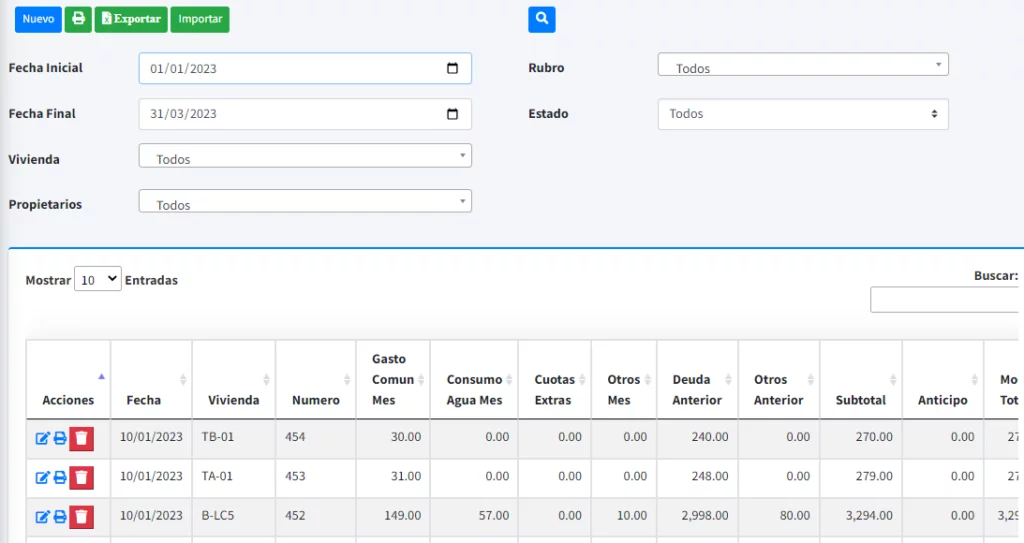
Task: Open calendar picker for Fecha Inicial
Action: click(452, 69)
